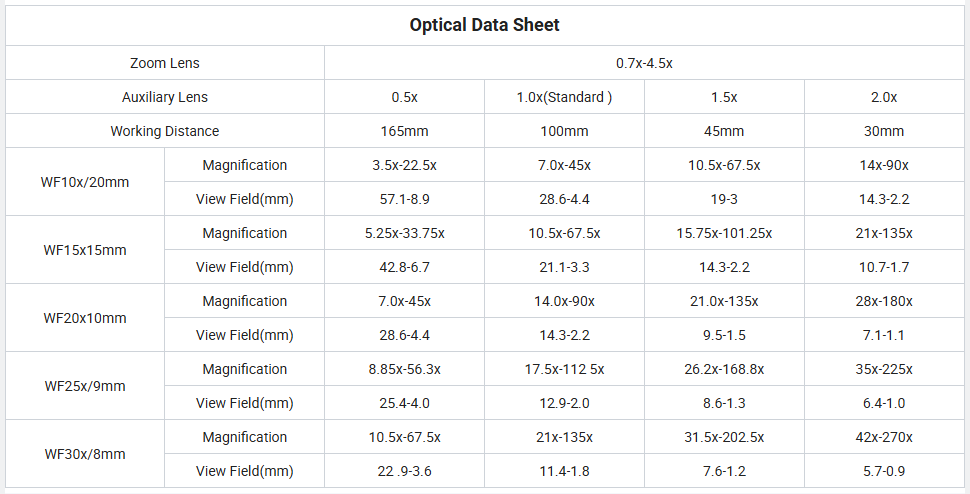The height and width of the screenshot is (494, 970).
Task: Click the WF20x10mm eyepiece label
Action: pyautogui.click(x=85, y=318)
